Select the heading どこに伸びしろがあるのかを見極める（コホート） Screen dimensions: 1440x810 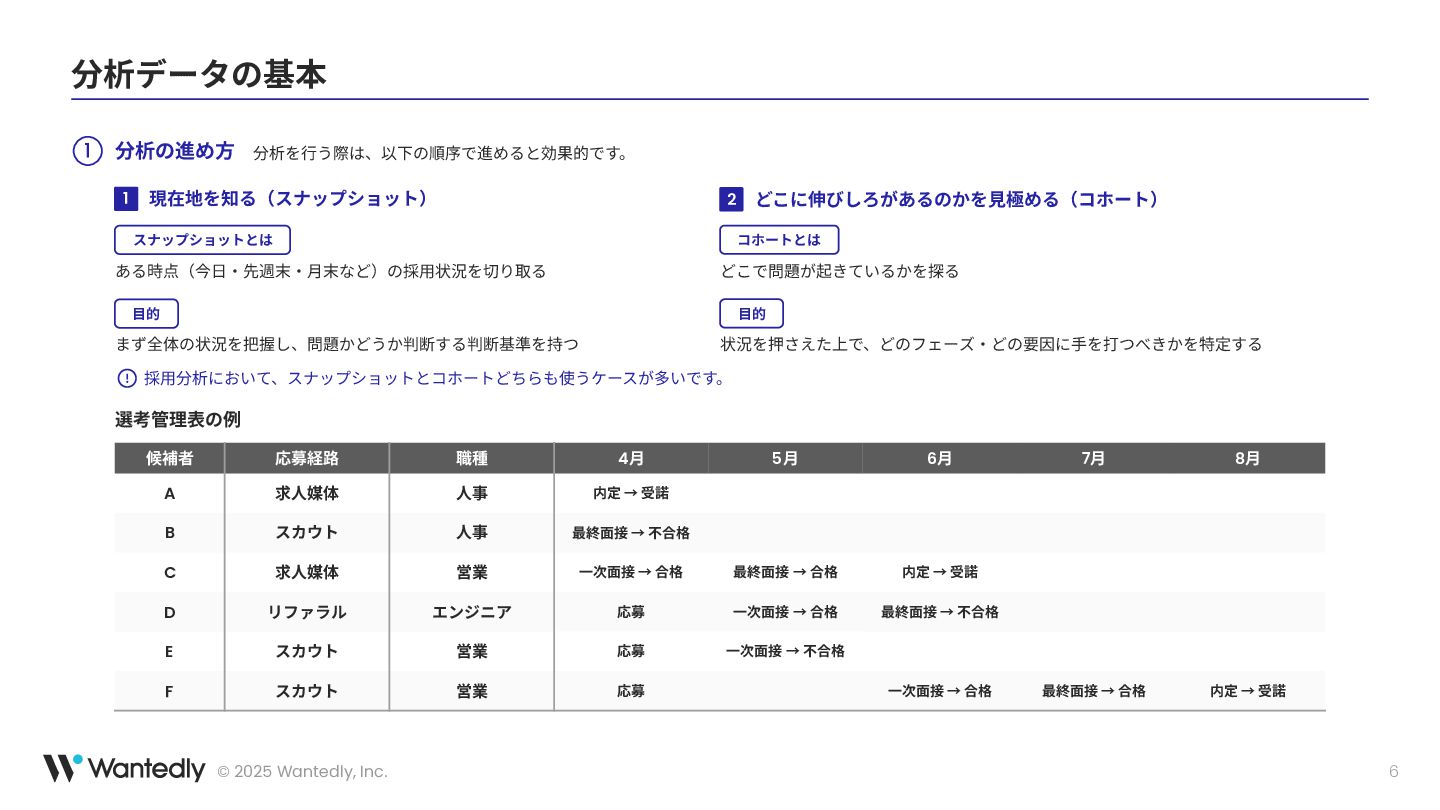click(957, 199)
